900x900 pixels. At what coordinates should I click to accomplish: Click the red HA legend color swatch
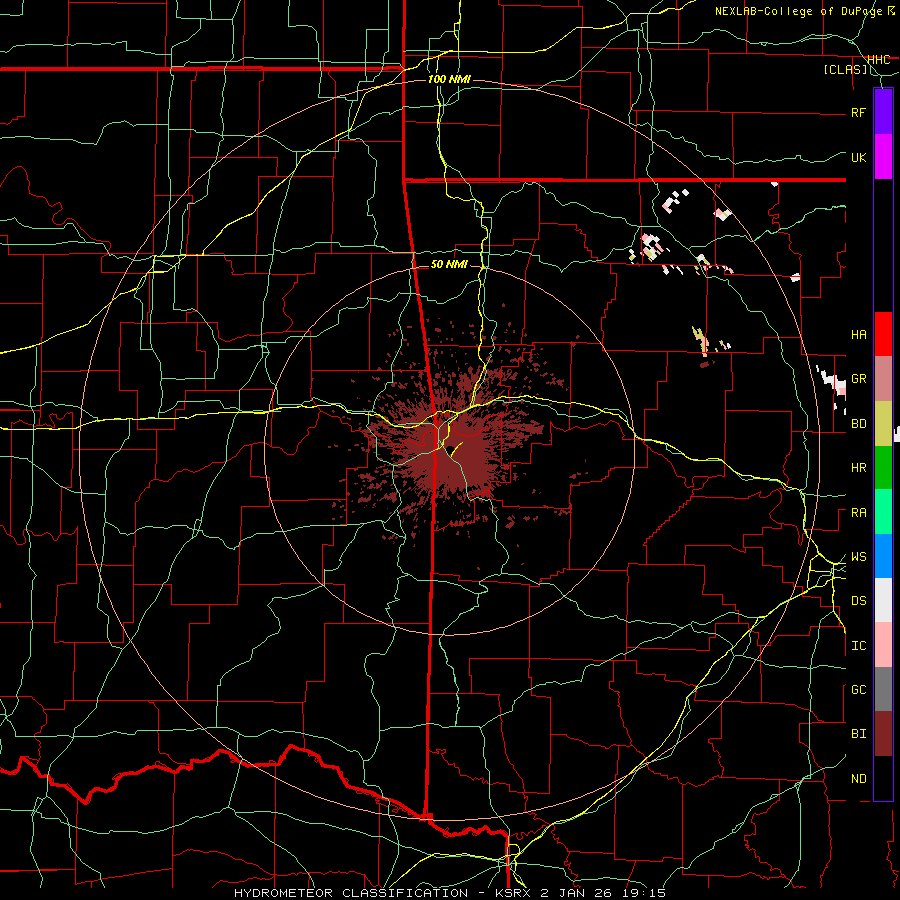click(883, 334)
